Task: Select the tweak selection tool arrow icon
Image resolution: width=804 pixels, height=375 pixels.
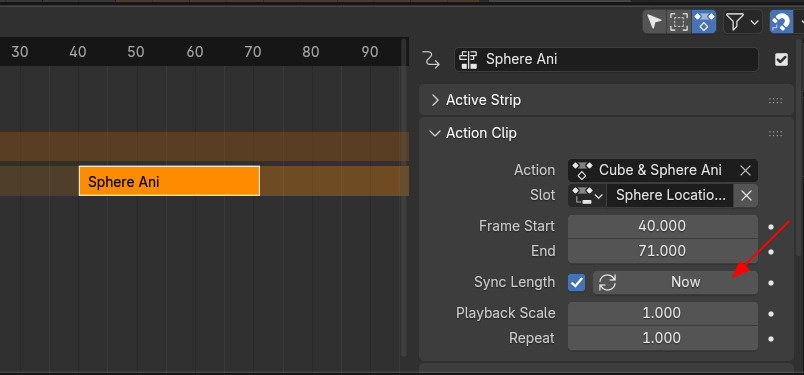Action: [654, 22]
